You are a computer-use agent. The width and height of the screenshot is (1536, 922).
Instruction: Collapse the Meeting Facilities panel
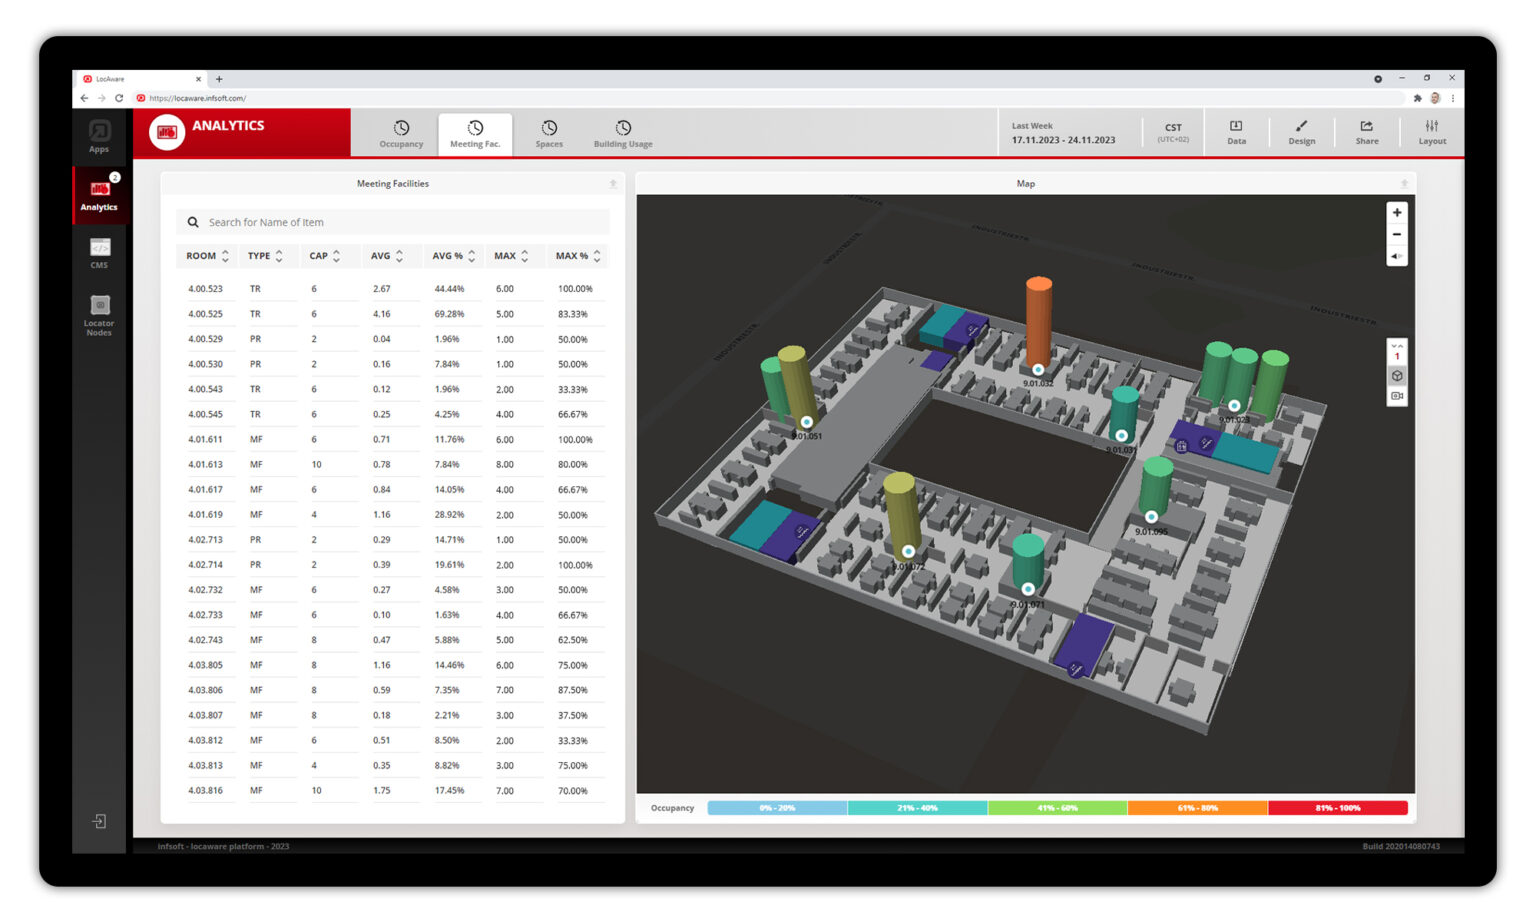(x=613, y=183)
